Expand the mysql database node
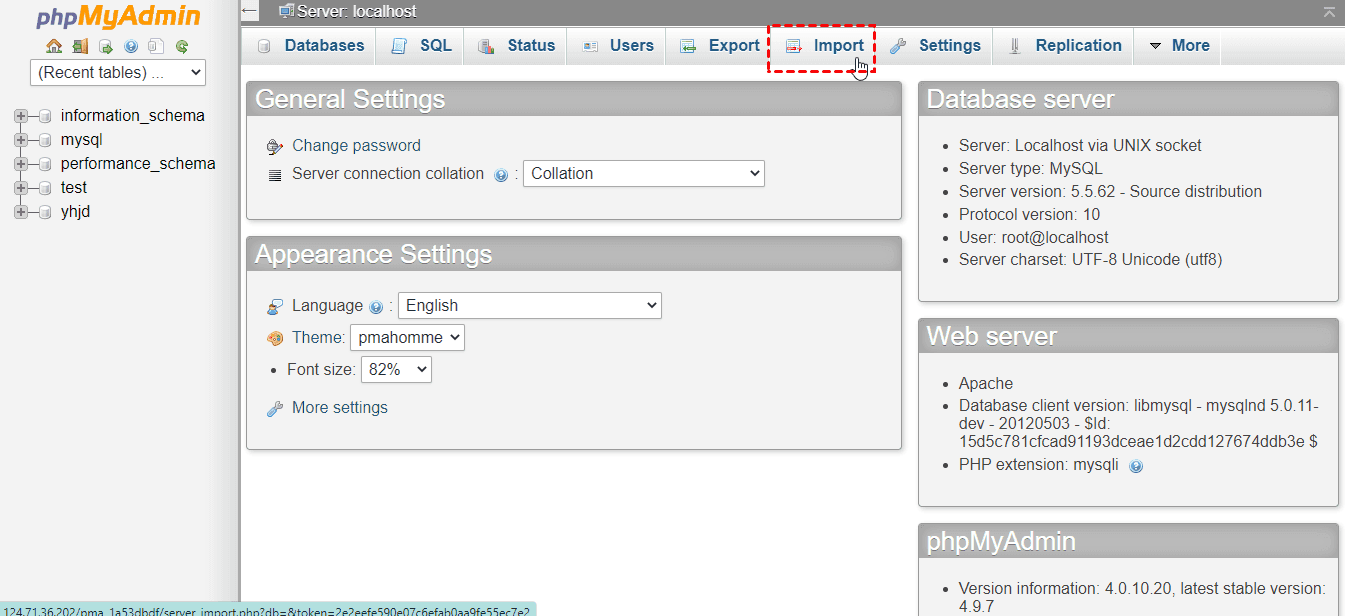Viewport: 1345px width, 616px height. click(x=20, y=140)
